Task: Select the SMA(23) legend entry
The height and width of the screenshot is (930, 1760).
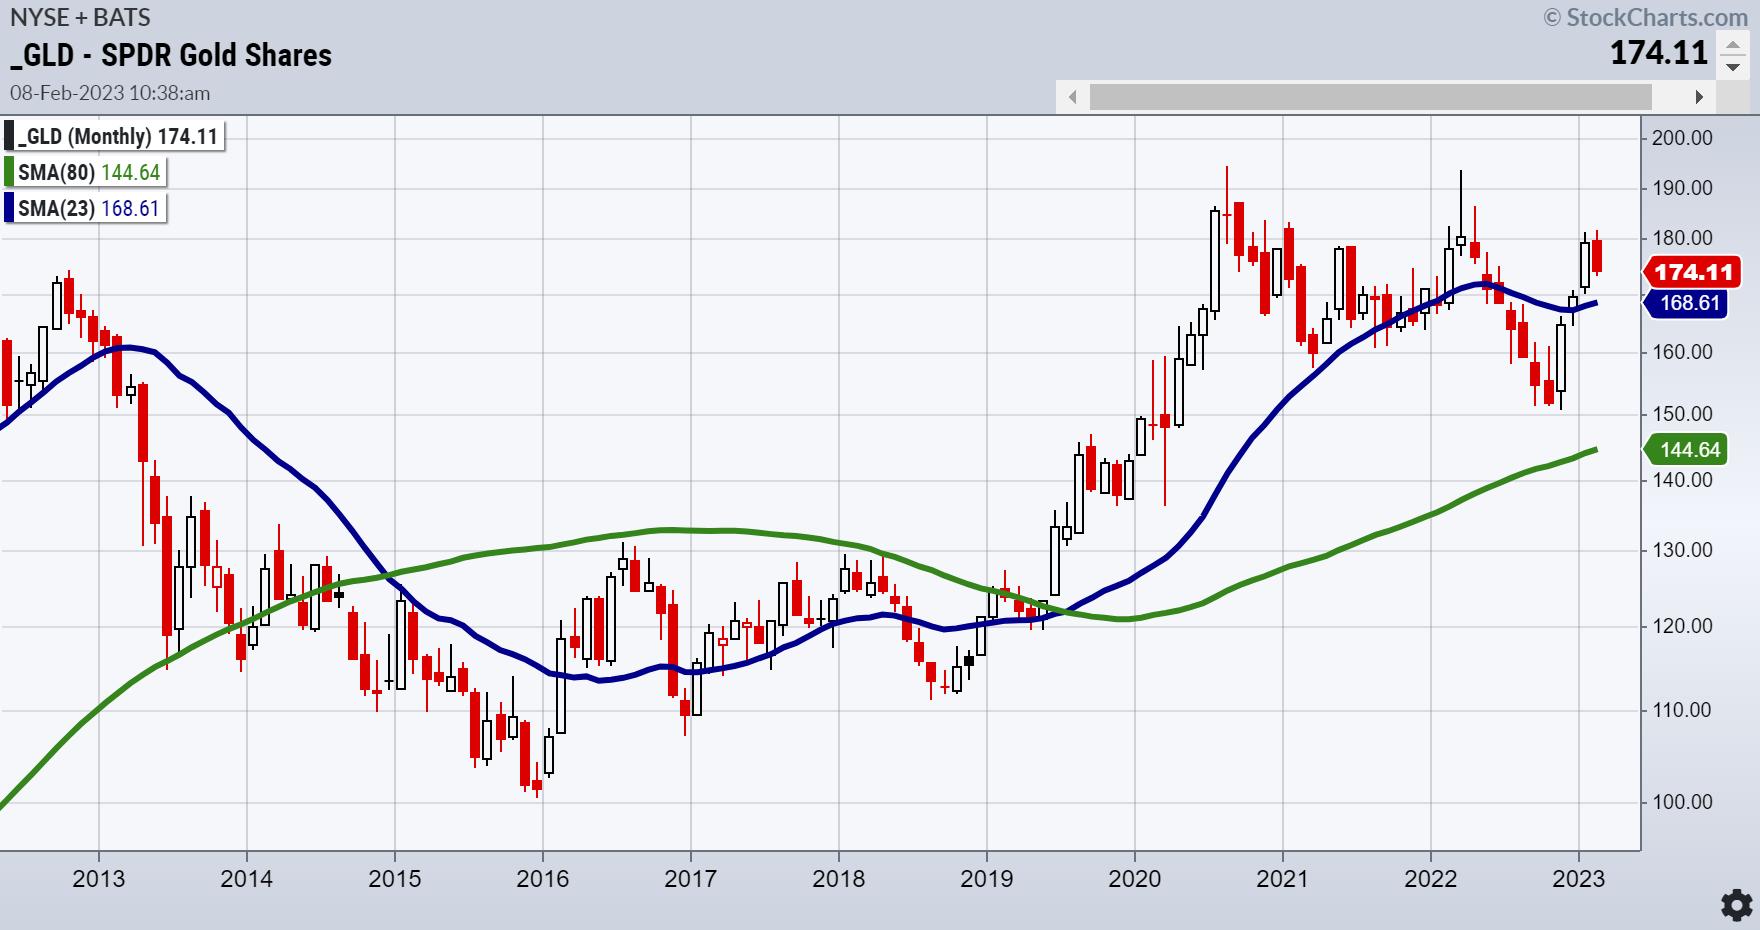Action: pos(89,208)
